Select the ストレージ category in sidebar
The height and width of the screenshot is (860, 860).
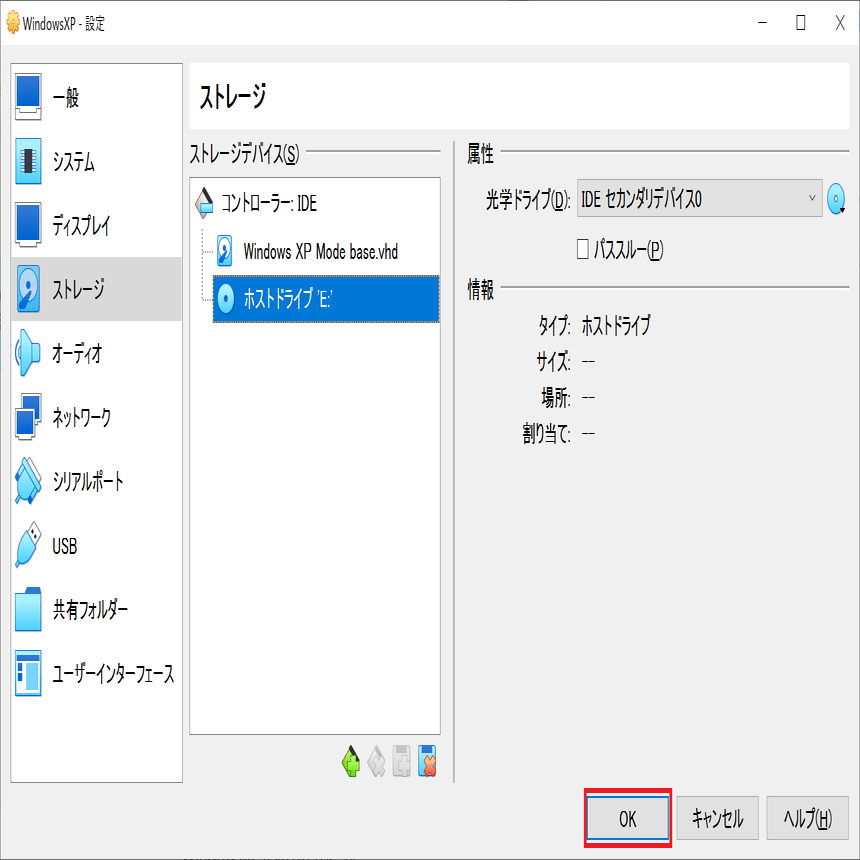pos(97,289)
